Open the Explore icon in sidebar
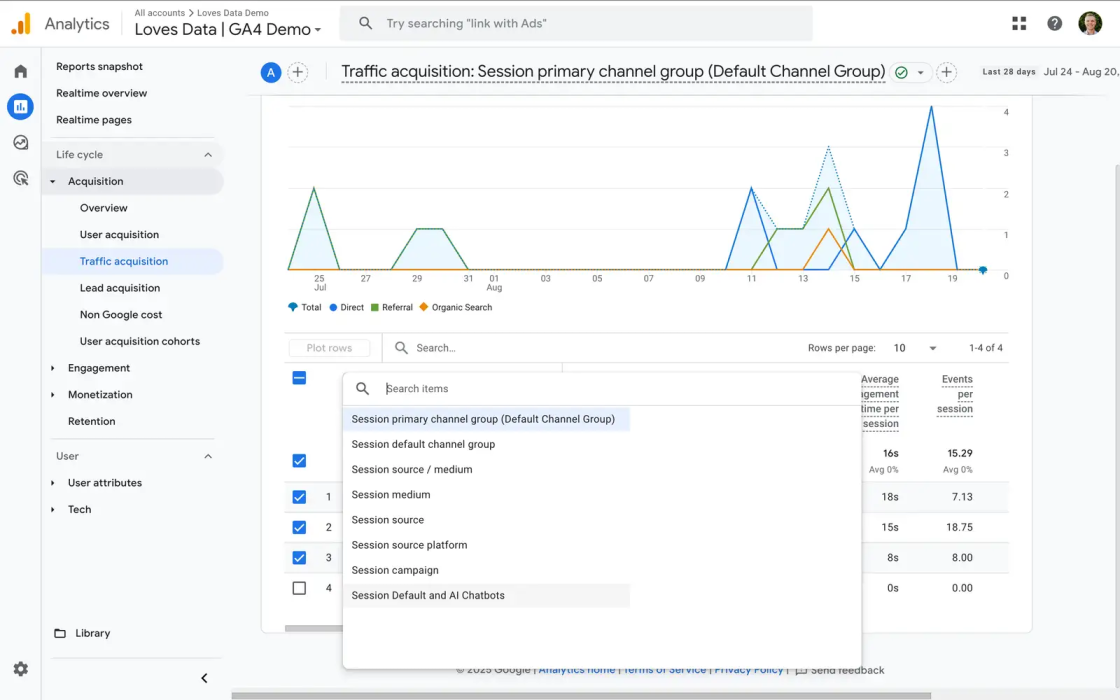This screenshot has height=700, width=1120. 20,142
